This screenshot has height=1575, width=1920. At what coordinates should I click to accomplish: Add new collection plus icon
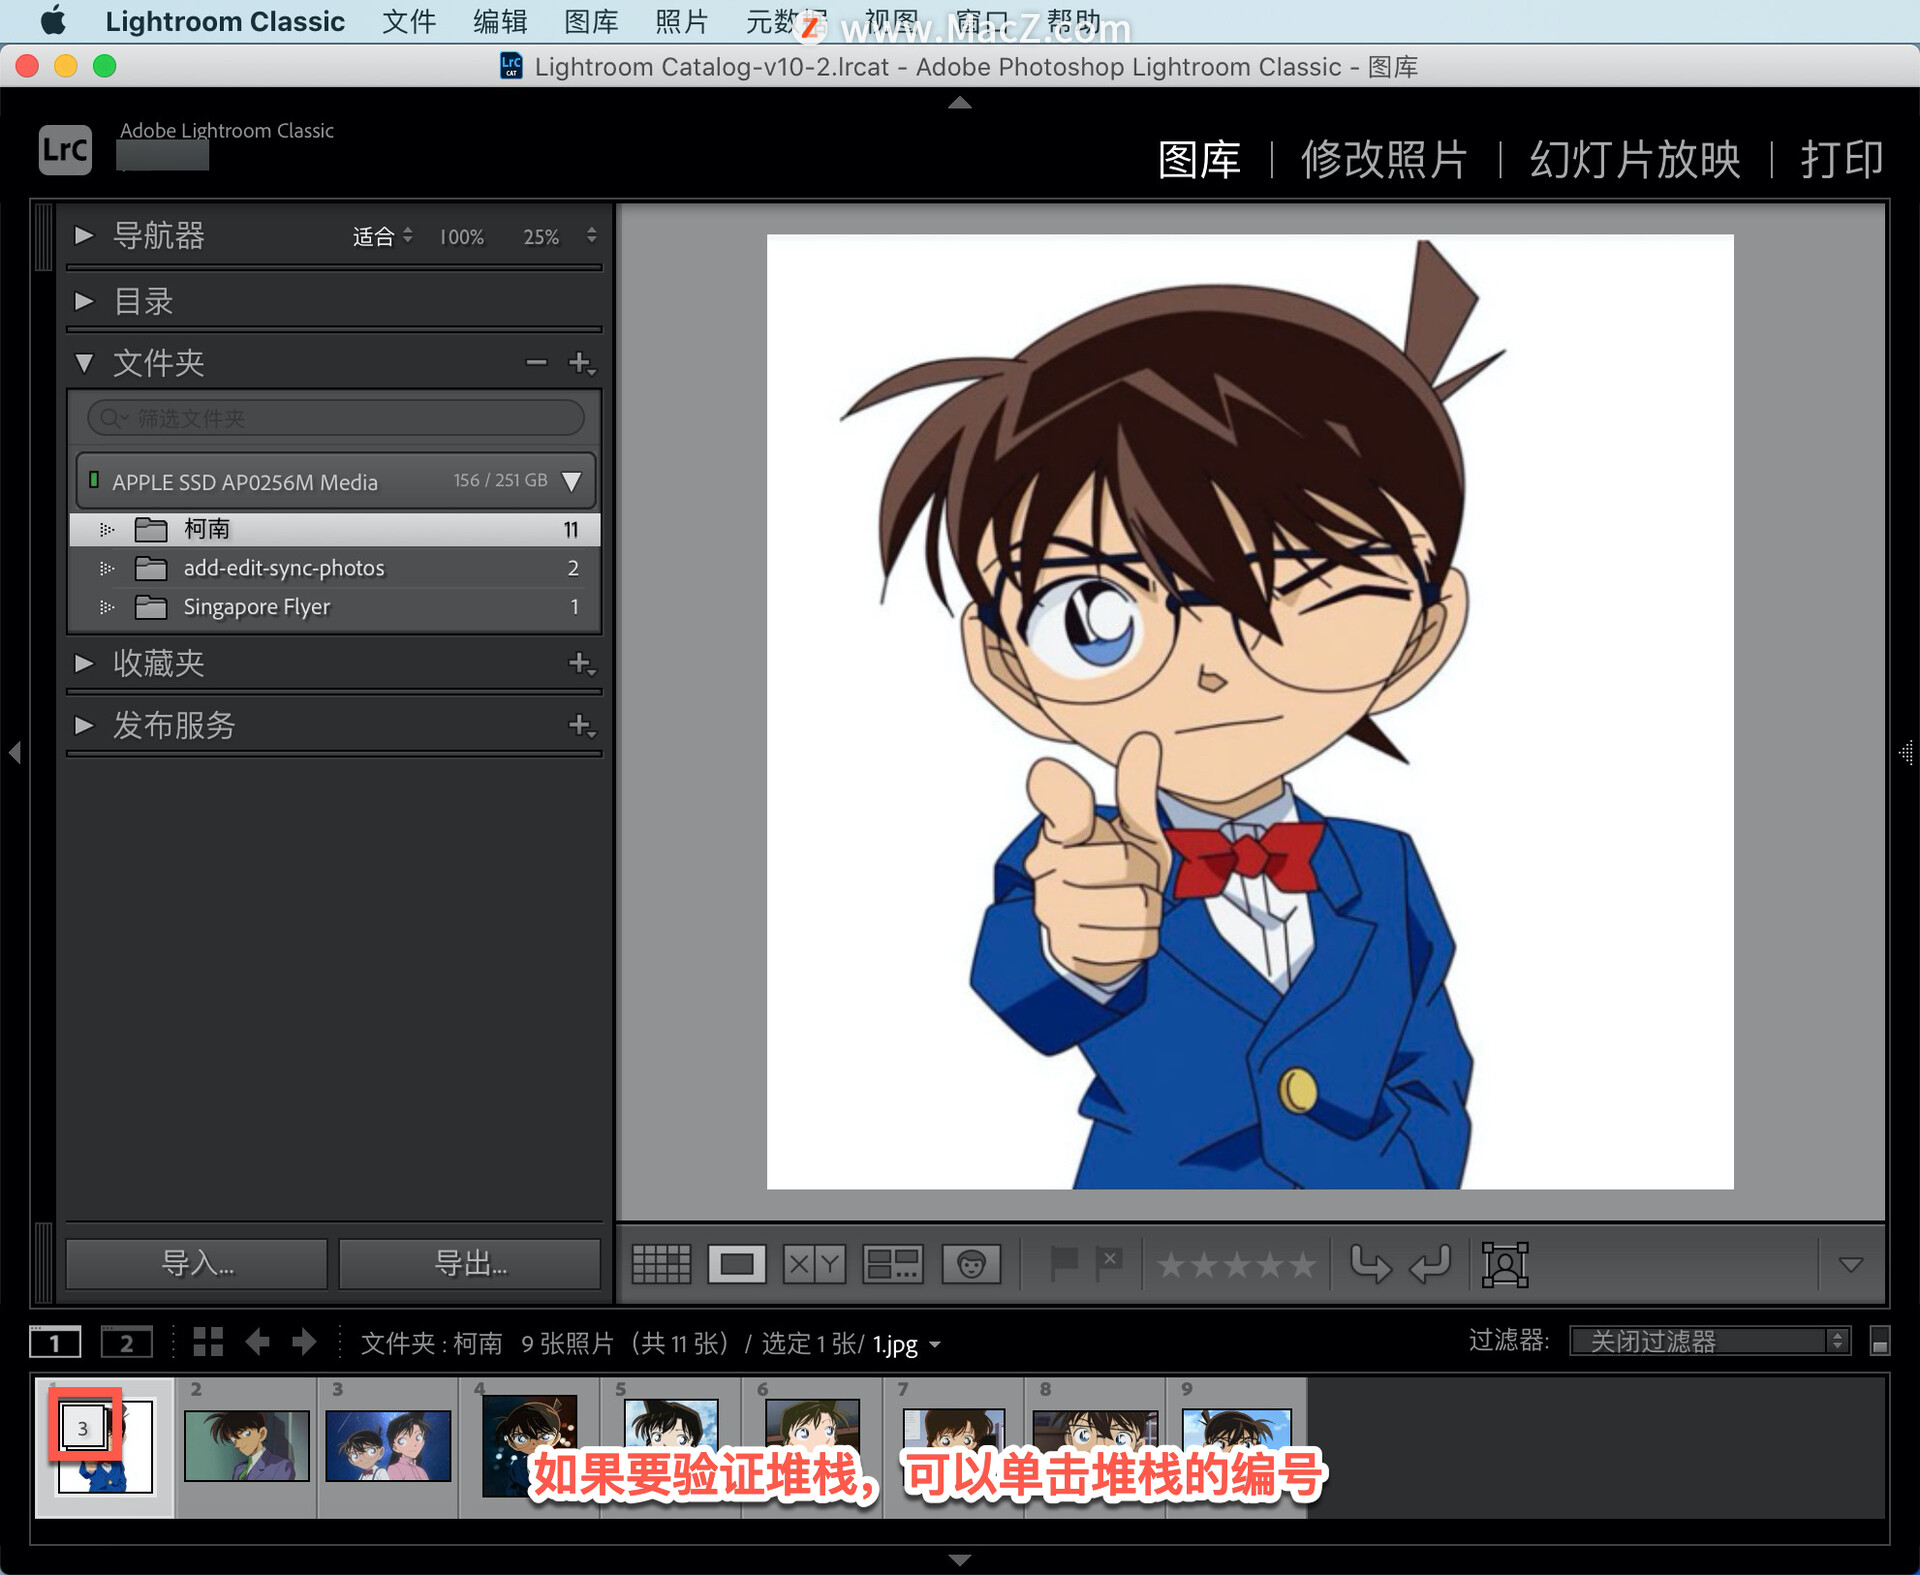point(582,663)
